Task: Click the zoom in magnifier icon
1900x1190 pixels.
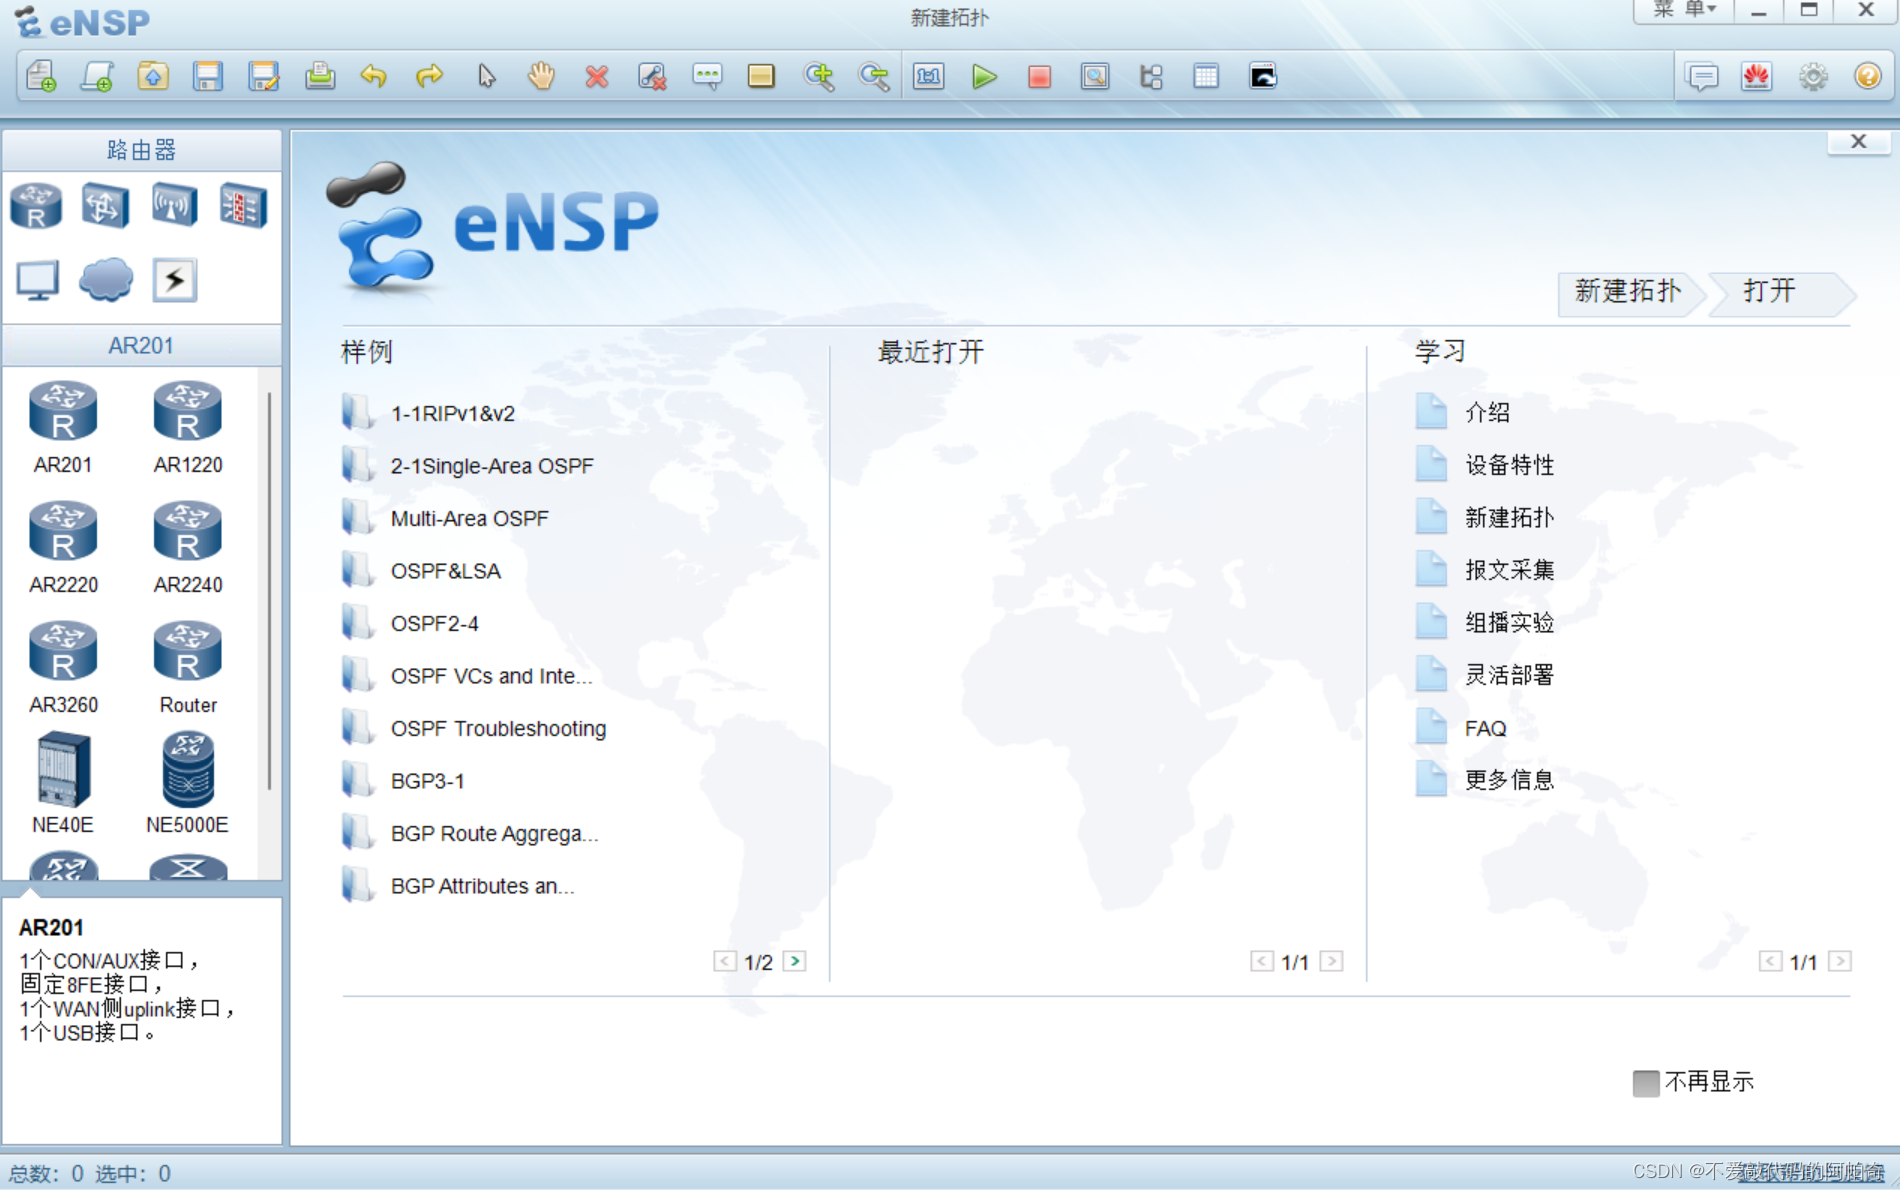Action: (x=819, y=76)
